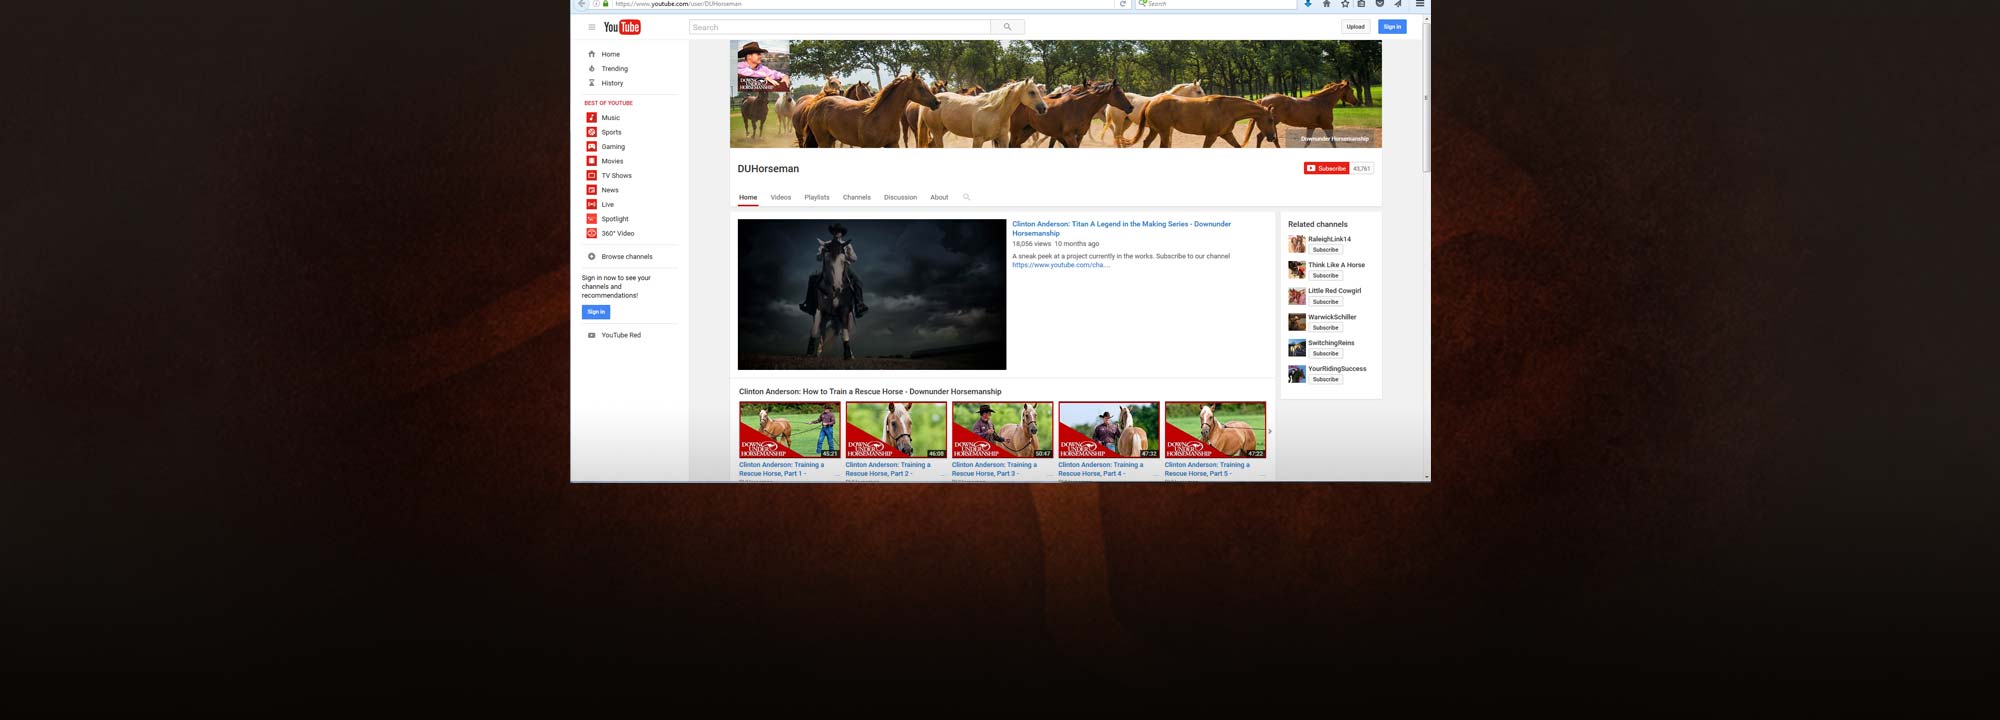Open Rescue Horse Part 1 title link
The image size is (2000, 720).
coord(782,469)
